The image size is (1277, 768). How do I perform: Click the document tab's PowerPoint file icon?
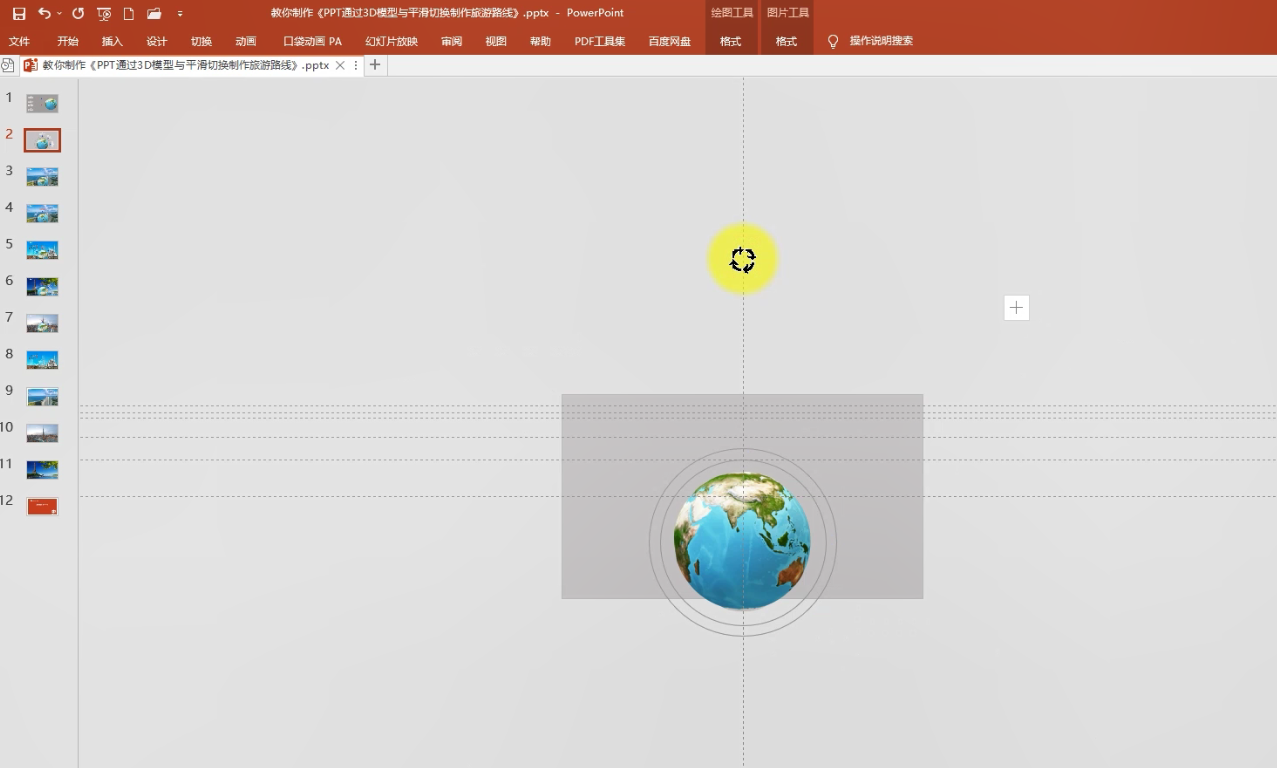point(30,65)
